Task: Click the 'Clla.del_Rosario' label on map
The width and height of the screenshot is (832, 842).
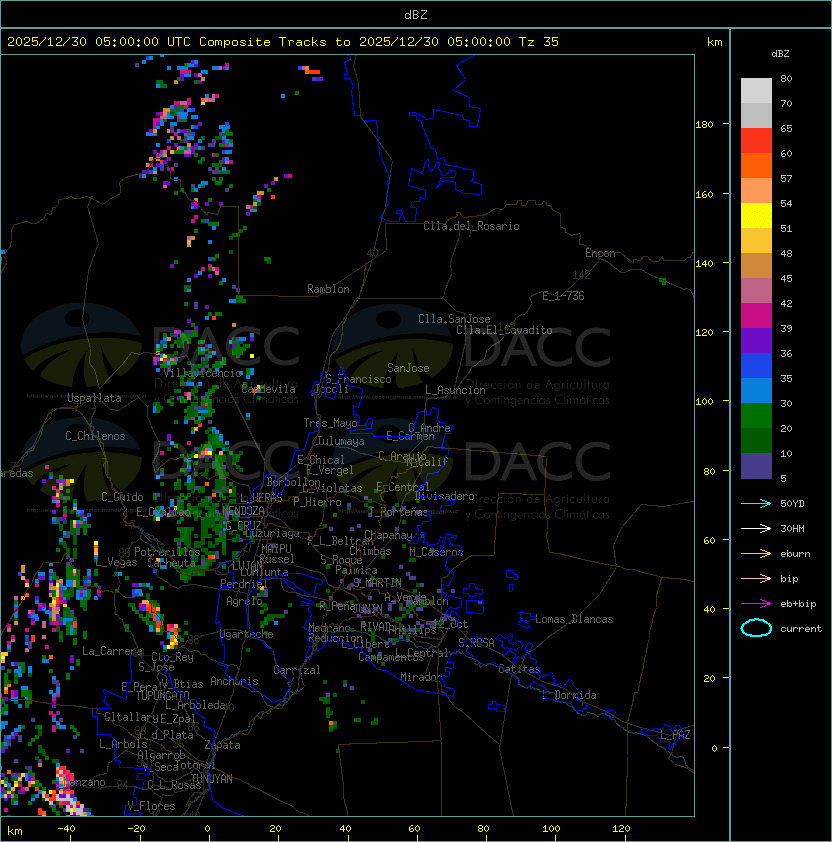Action: (x=471, y=226)
